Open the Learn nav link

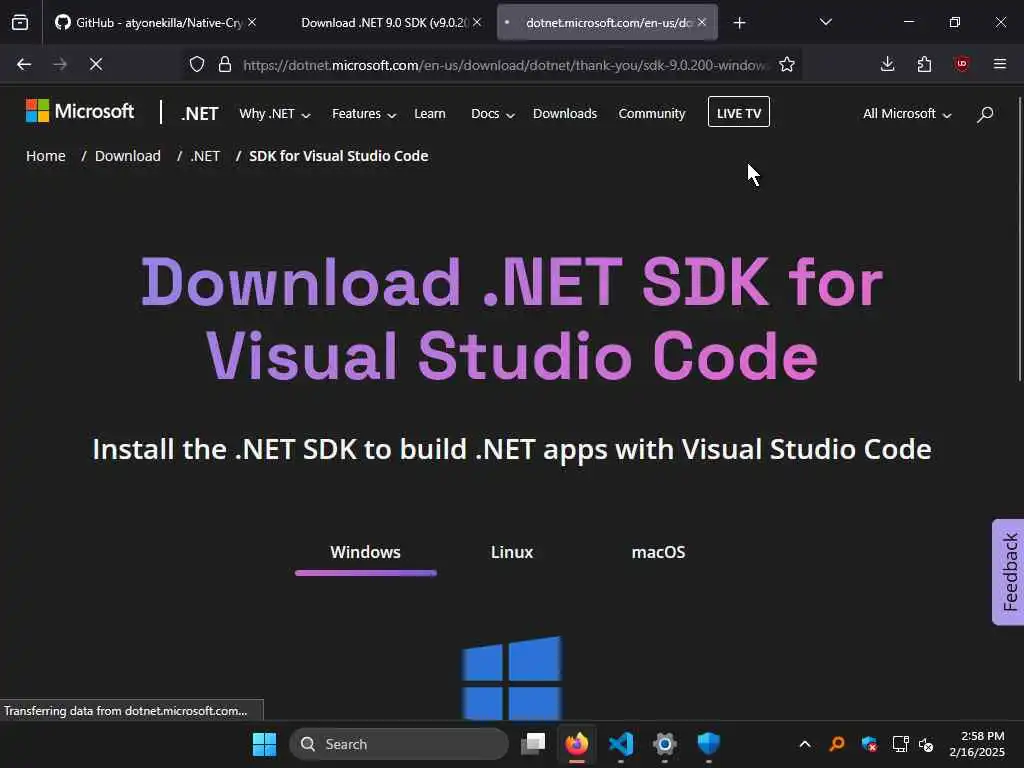[430, 114]
